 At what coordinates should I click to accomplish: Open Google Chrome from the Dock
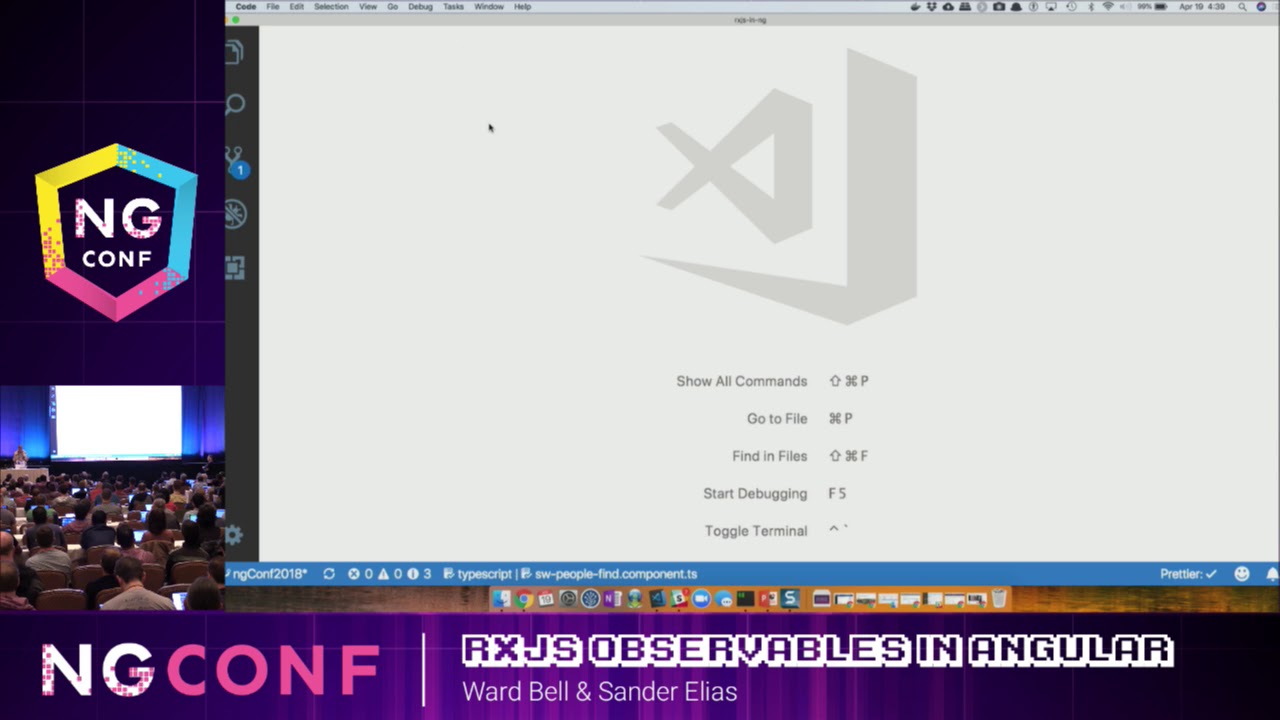tap(523, 599)
